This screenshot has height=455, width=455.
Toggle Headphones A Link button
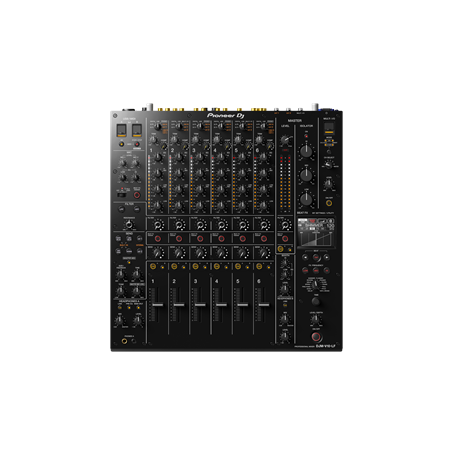[x=120, y=307]
